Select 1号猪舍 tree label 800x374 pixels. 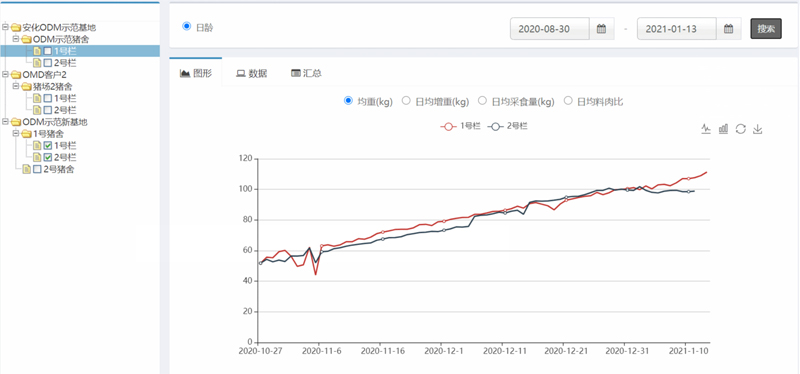(48, 134)
